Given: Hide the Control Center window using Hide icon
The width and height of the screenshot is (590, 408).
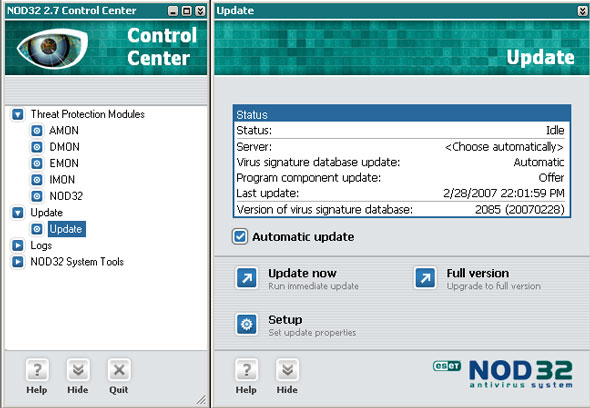Looking at the screenshot, I should (x=78, y=370).
